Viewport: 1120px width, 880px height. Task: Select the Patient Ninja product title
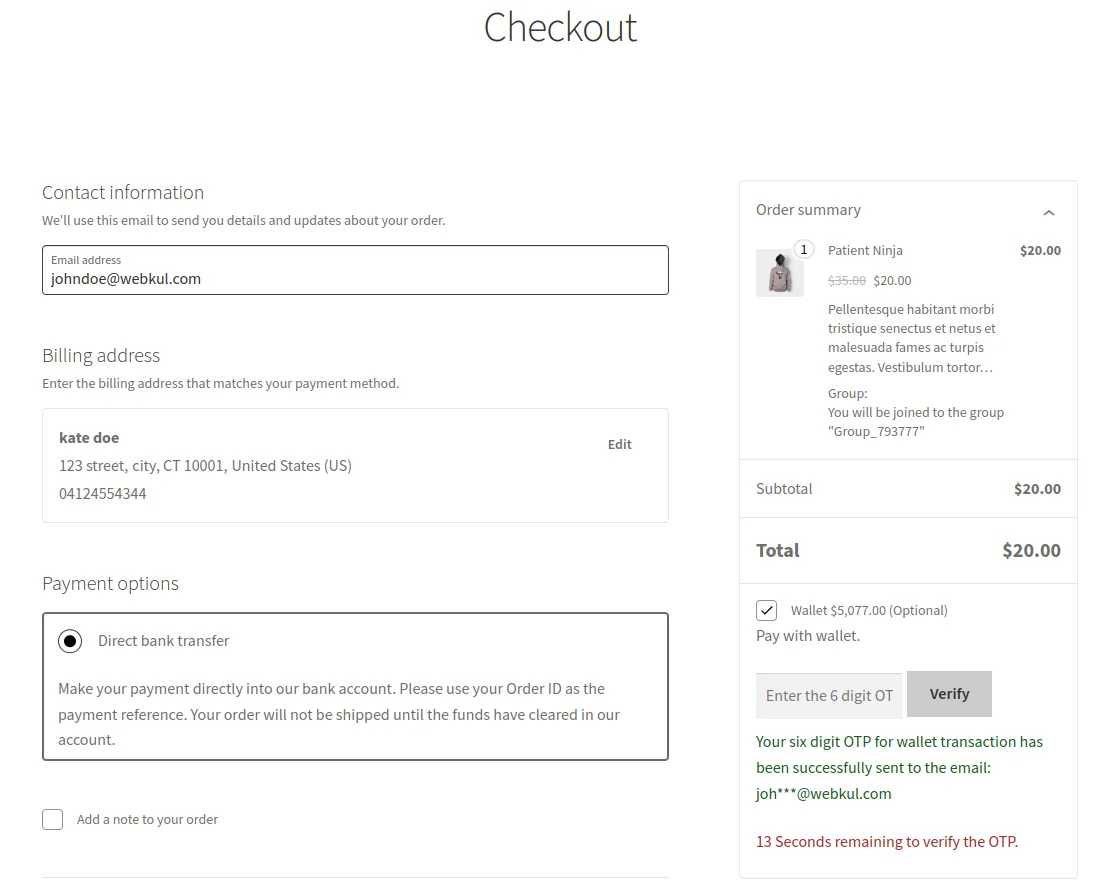(865, 250)
